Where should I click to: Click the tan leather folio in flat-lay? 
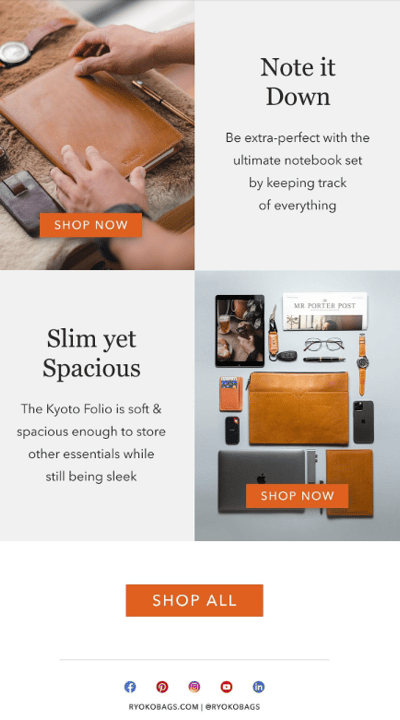(299, 408)
